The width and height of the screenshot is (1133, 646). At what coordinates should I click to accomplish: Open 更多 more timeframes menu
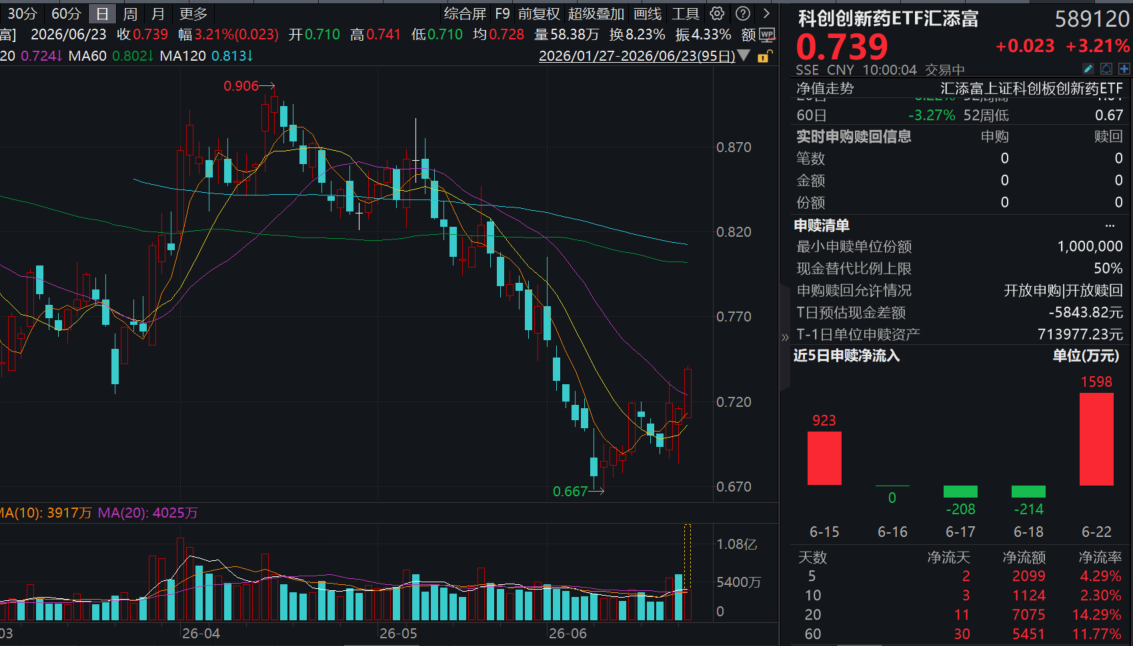193,14
